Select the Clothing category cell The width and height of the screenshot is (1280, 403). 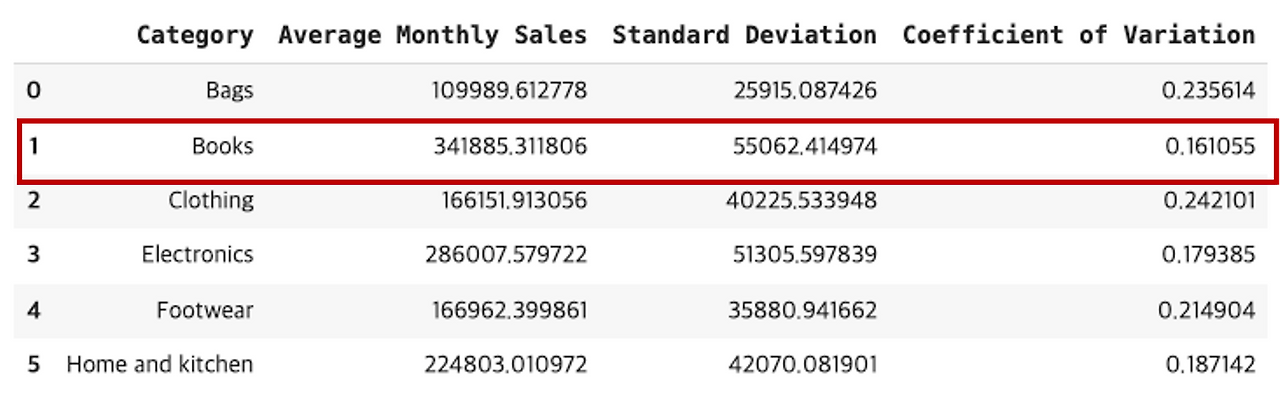[x=211, y=200]
